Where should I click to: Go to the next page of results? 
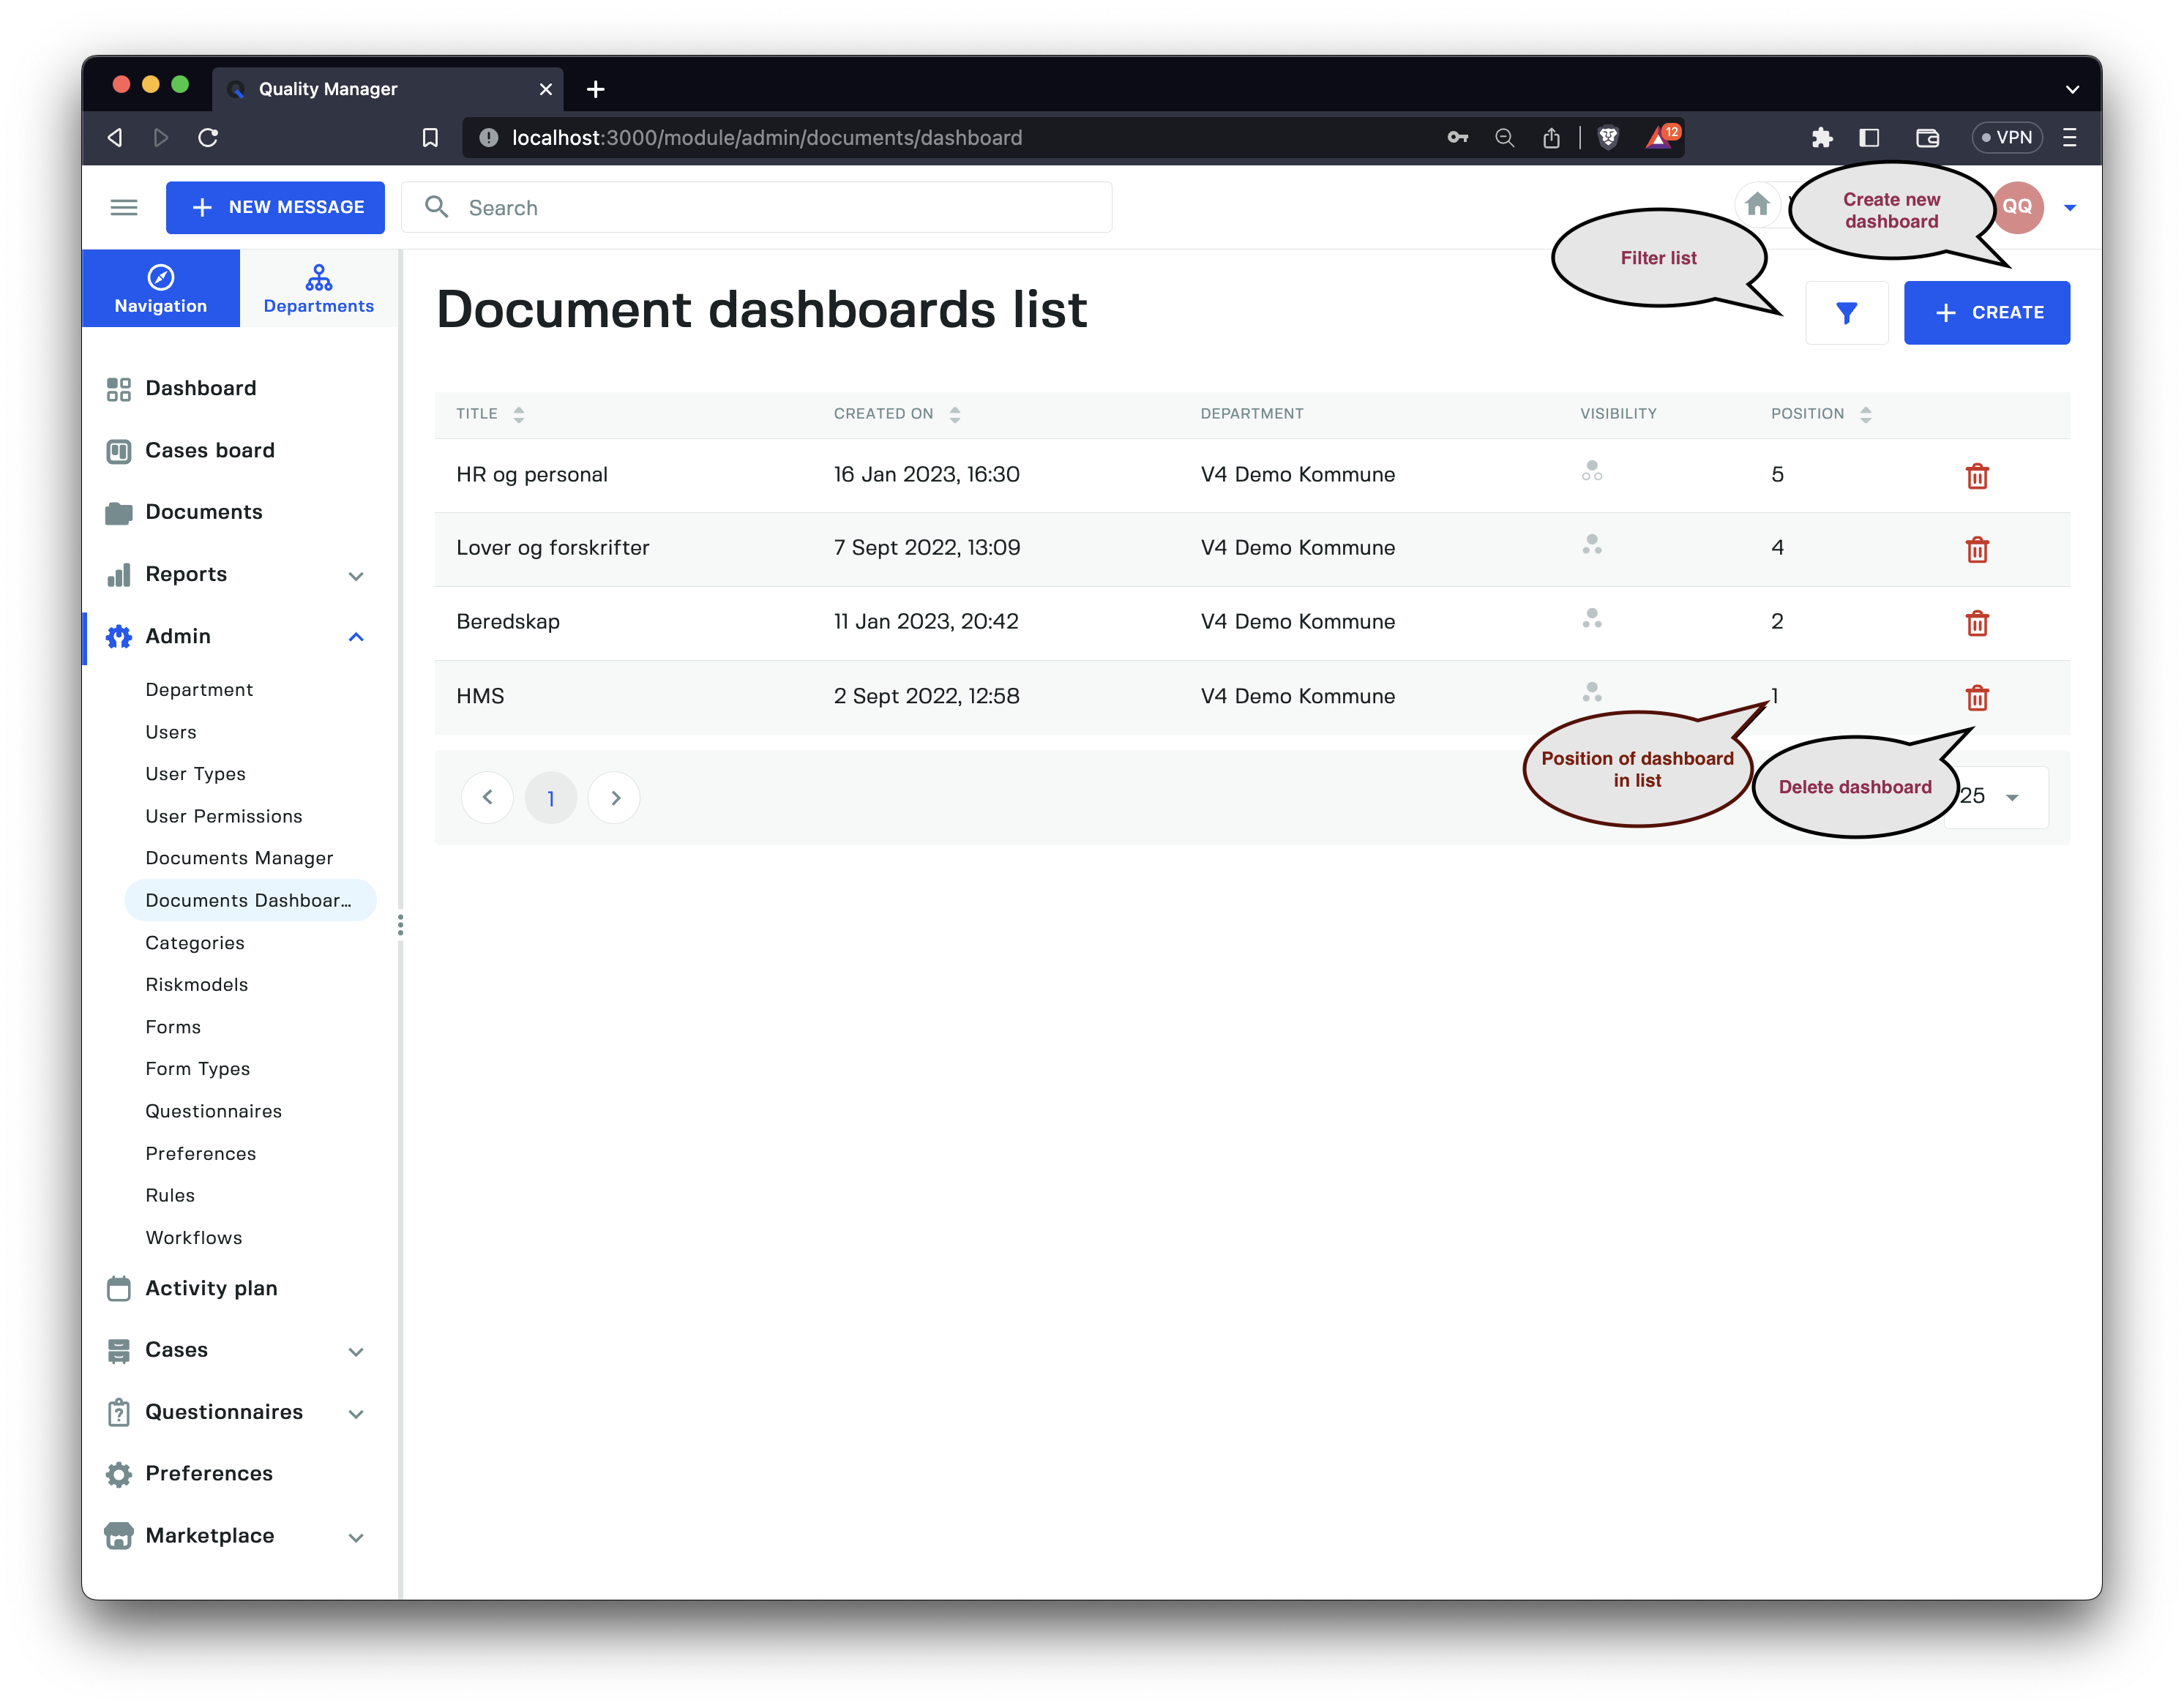pos(614,797)
